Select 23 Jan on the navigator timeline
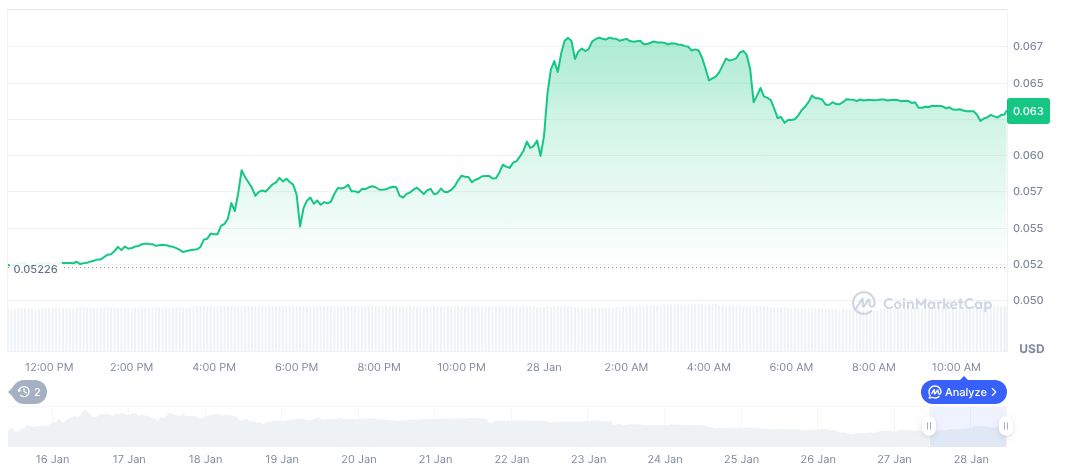1072x470 pixels. pos(589,459)
